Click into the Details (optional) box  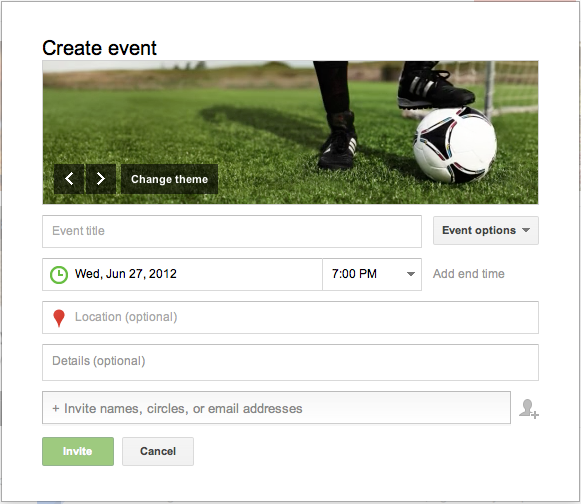point(290,362)
